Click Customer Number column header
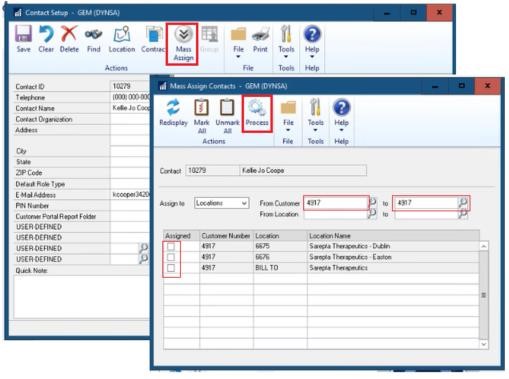The height and width of the screenshot is (379, 509). coord(226,236)
